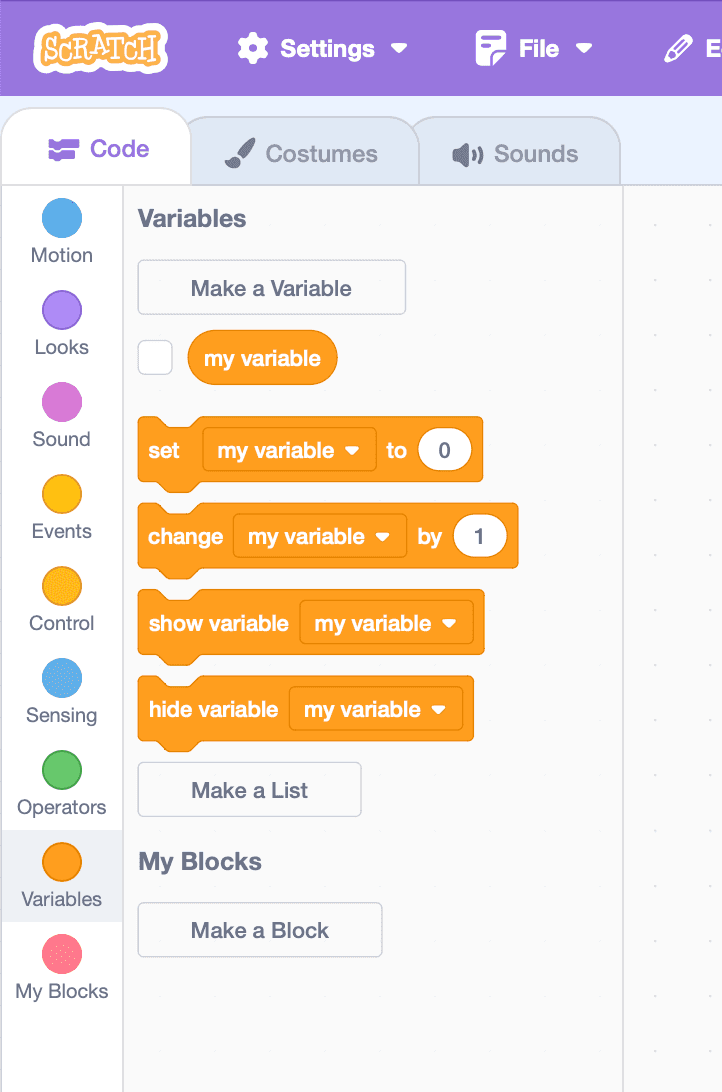The height and width of the screenshot is (1092, 722).
Task: Select the Looks category circle
Action: [x=62, y=311]
